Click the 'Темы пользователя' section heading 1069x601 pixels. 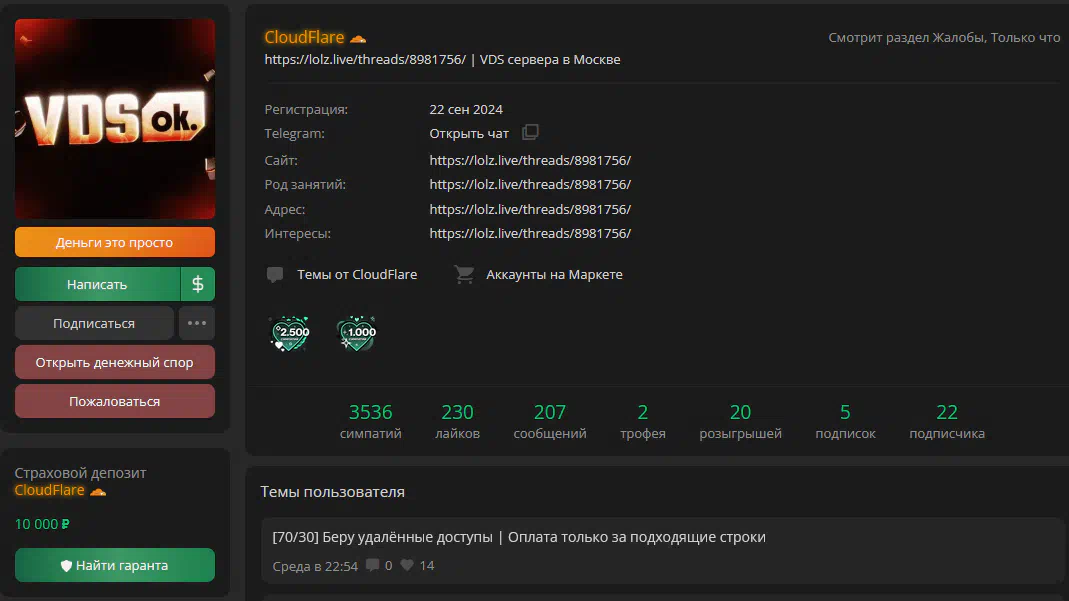tap(333, 492)
